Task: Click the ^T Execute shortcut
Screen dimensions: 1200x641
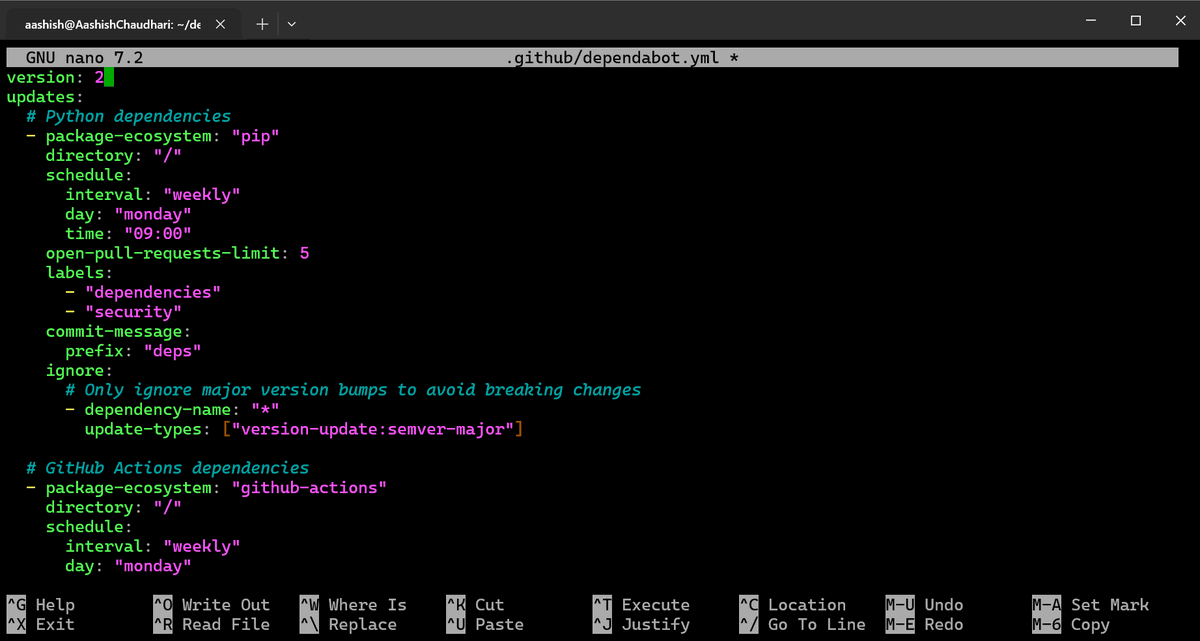Action: [x=641, y=605]
